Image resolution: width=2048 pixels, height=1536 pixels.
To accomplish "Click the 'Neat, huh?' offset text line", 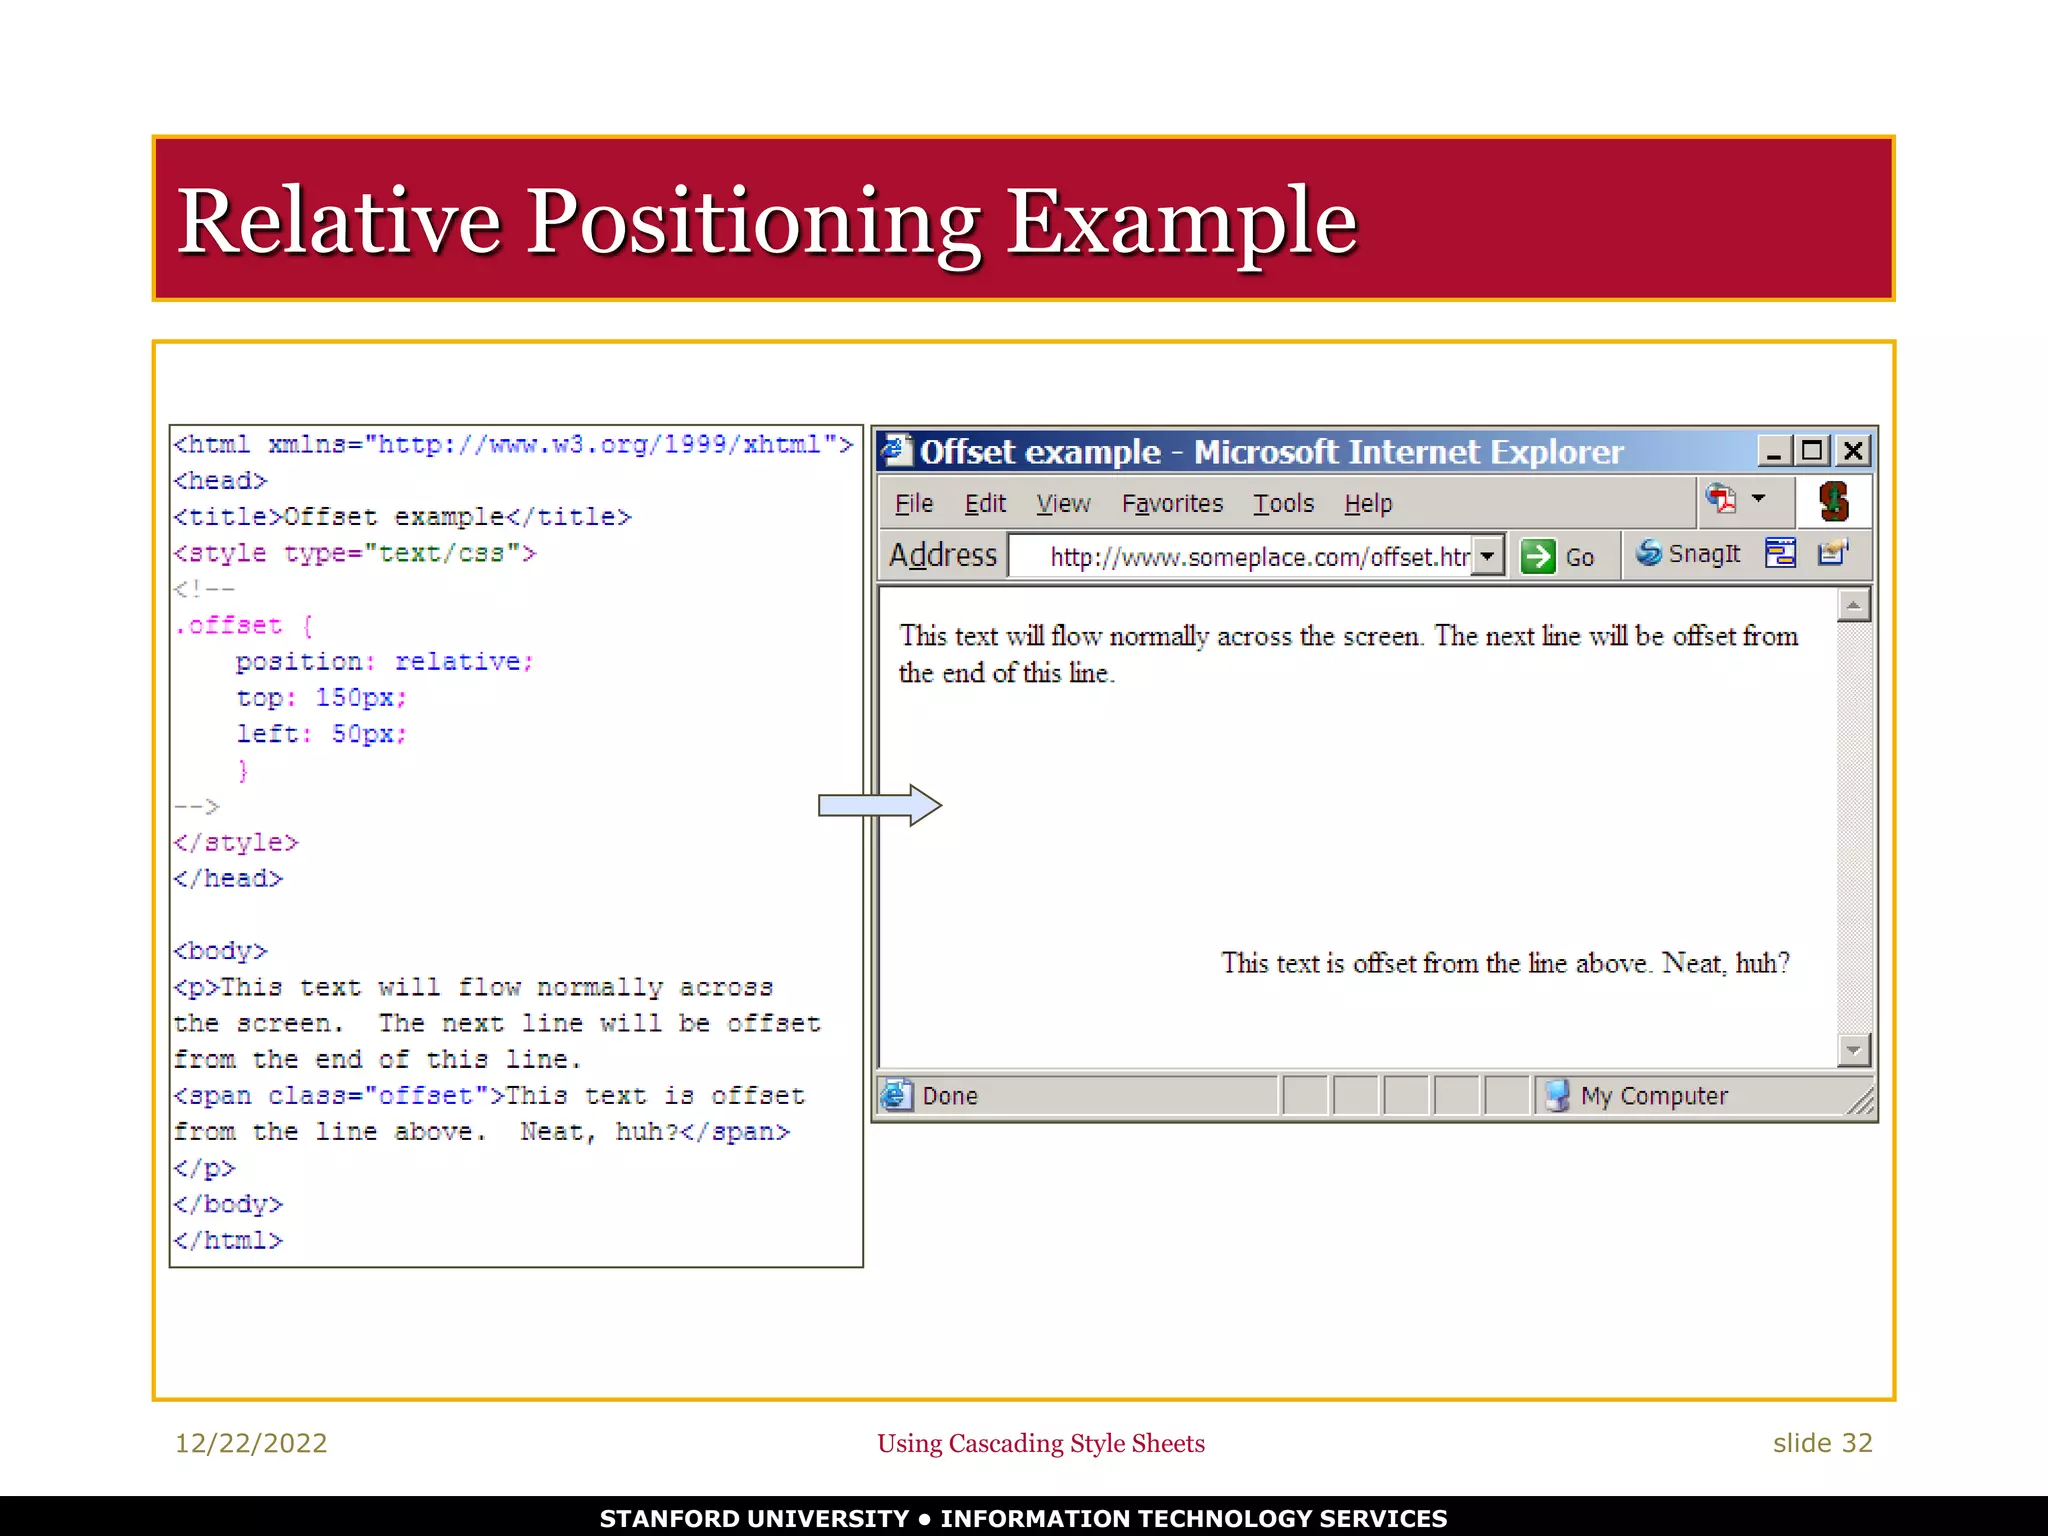I will point(1505,963).
